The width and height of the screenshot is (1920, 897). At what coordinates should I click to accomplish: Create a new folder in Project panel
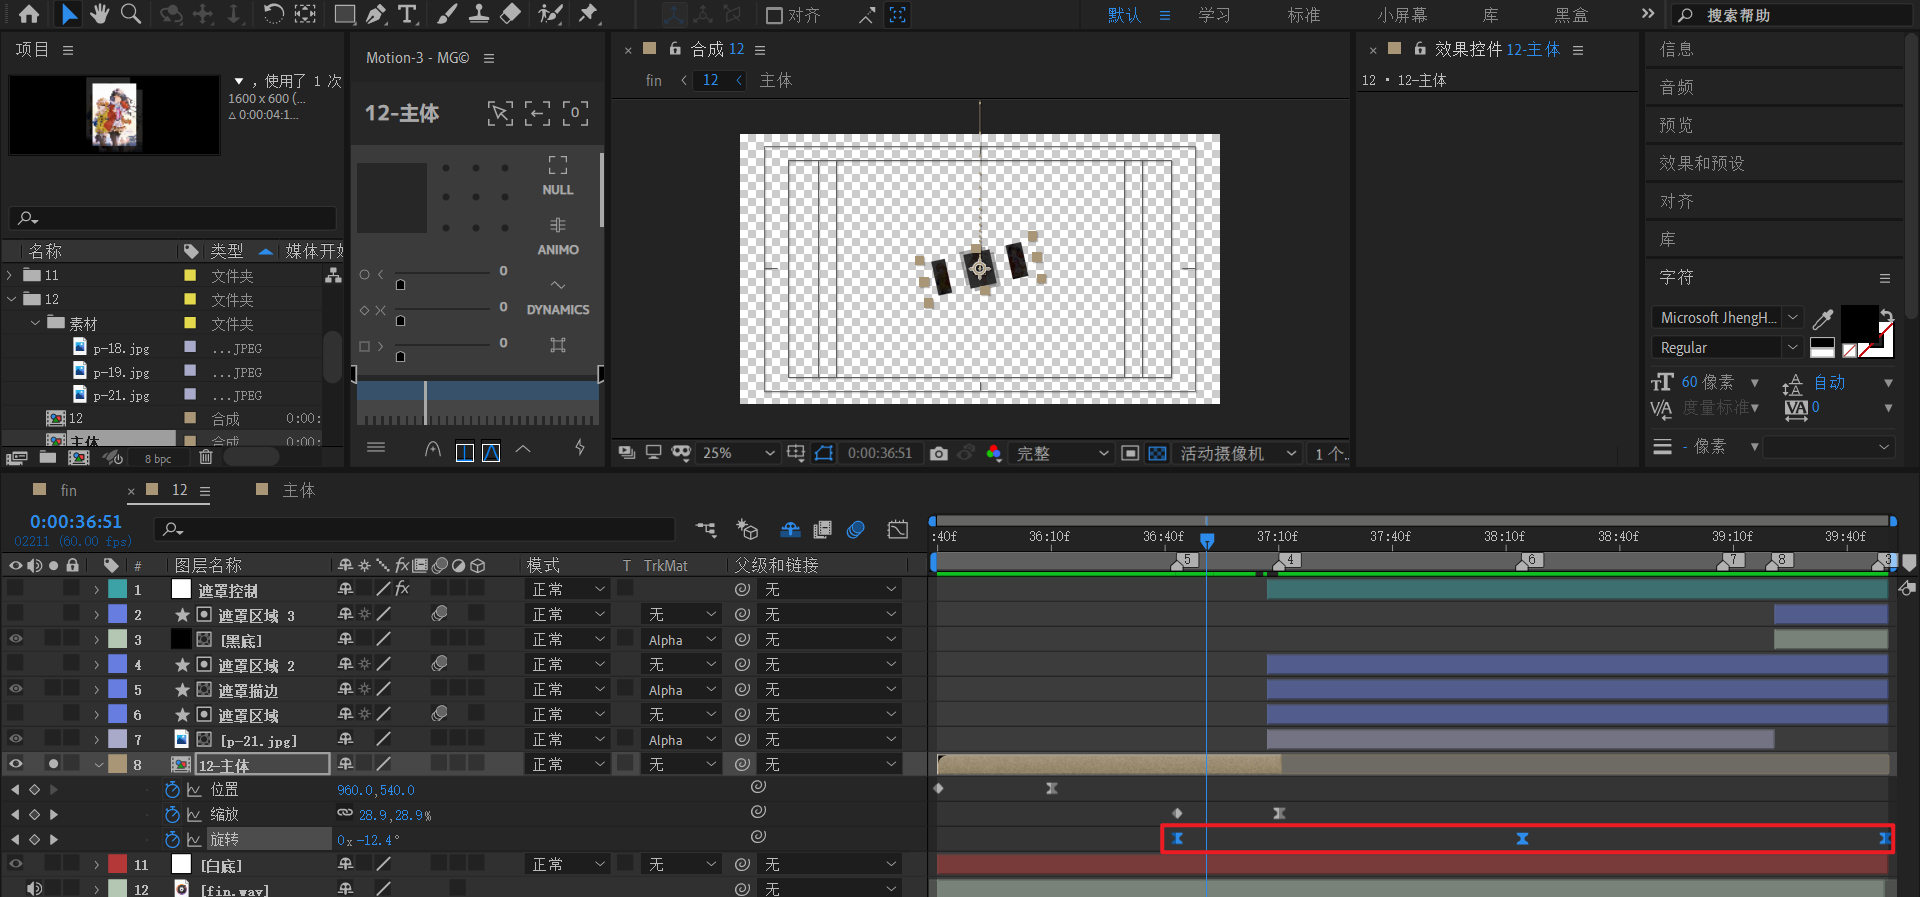pyautogui.click(x=48, y=457)
